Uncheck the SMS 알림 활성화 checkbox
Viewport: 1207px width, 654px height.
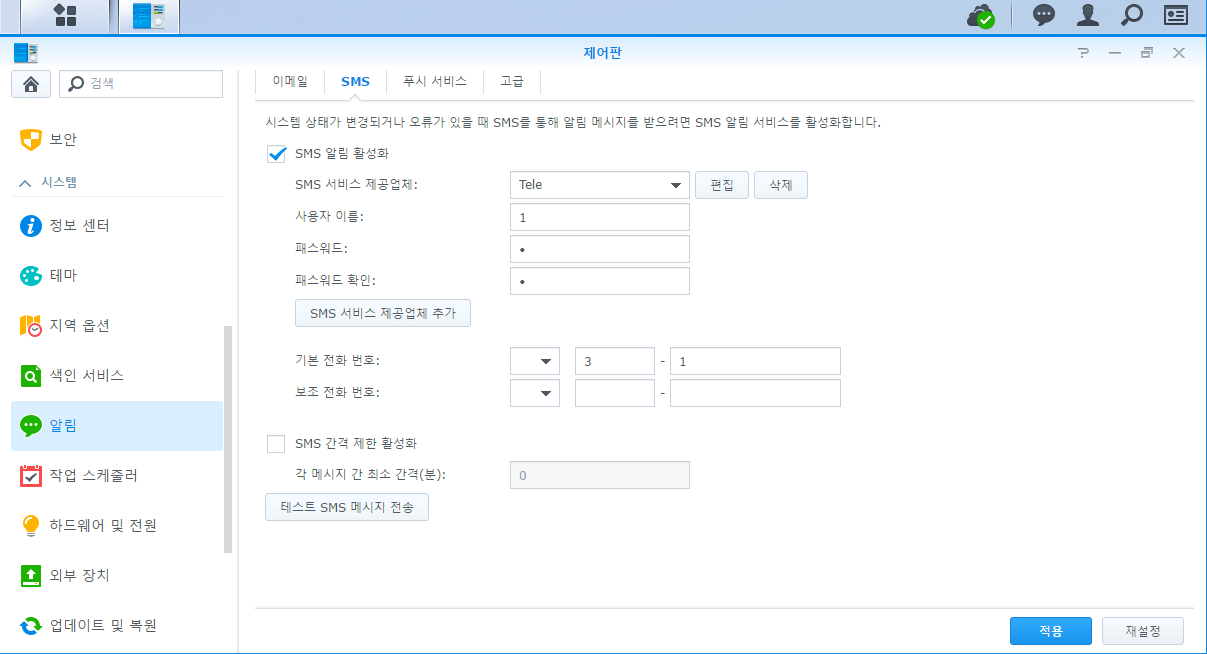coord(277,154)
